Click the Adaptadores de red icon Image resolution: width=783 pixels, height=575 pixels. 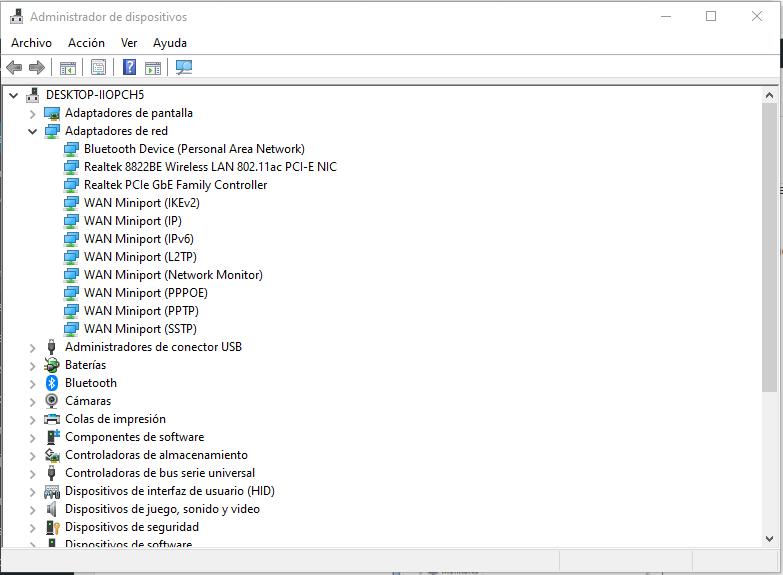pyautogui.click(x=52, y=131)
